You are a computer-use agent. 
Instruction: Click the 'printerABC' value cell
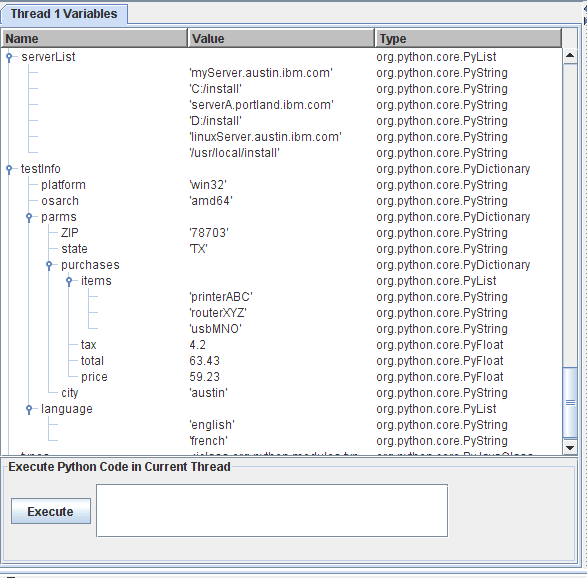point(221,297)
